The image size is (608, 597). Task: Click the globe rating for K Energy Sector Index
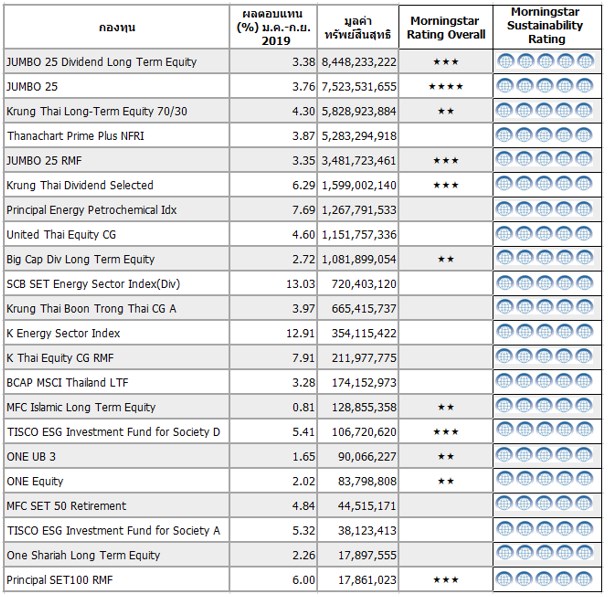545,333
